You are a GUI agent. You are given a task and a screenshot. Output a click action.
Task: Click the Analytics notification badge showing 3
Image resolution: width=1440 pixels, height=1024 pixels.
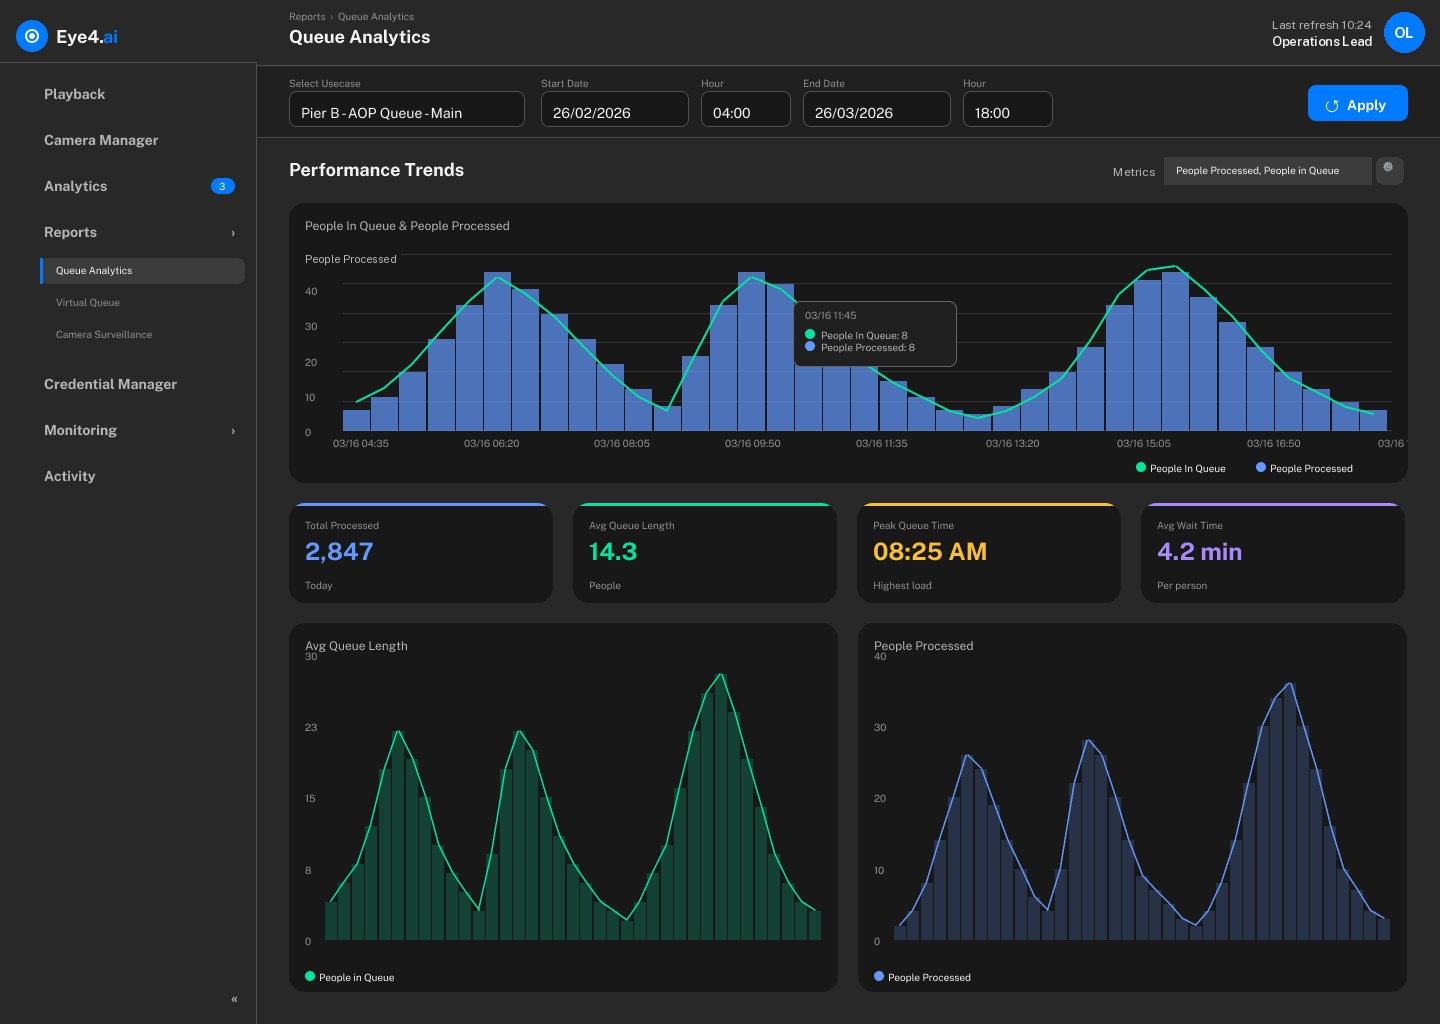click(222, 186)
